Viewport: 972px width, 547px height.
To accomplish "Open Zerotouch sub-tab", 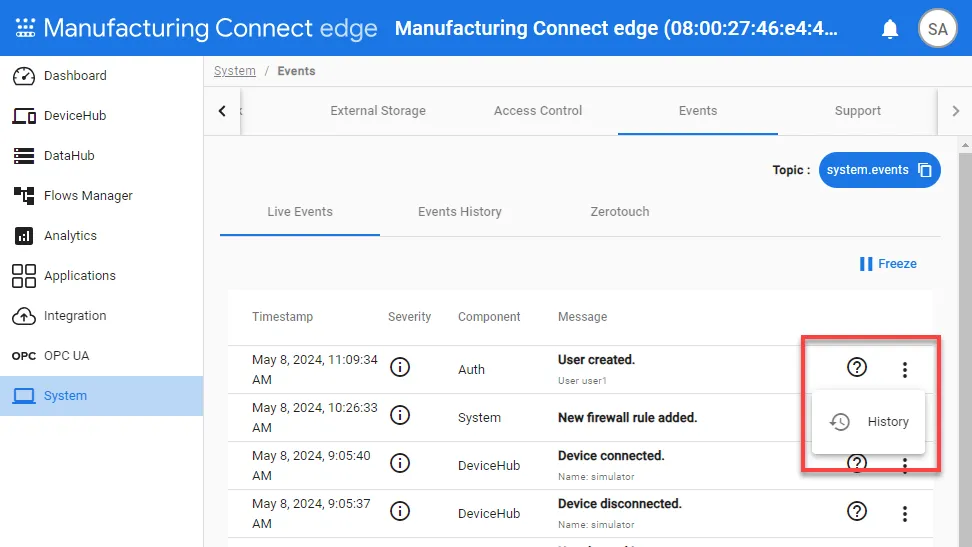I will [620, 212].
